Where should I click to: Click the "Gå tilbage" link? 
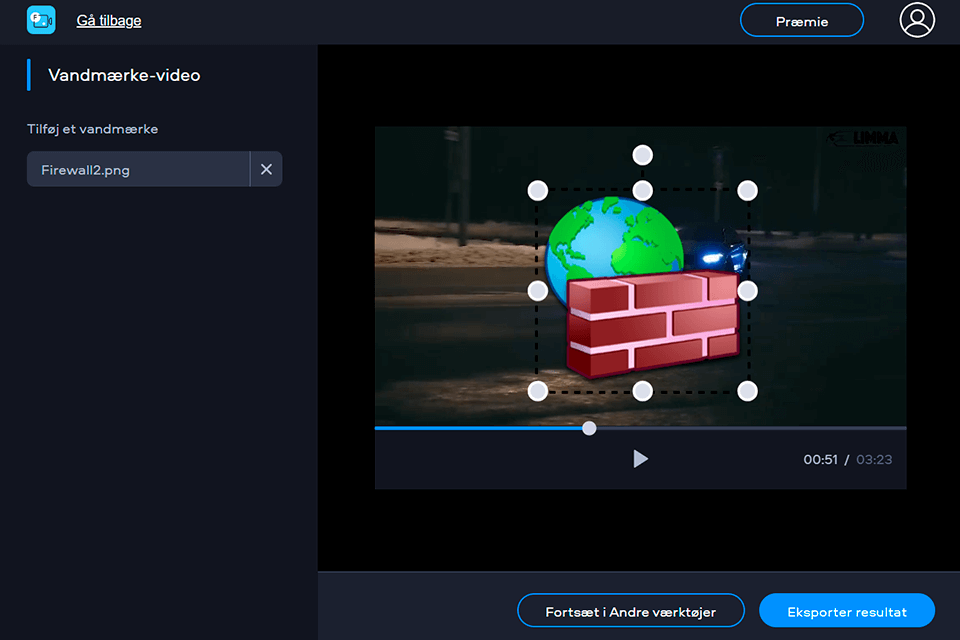coord(108,20)
